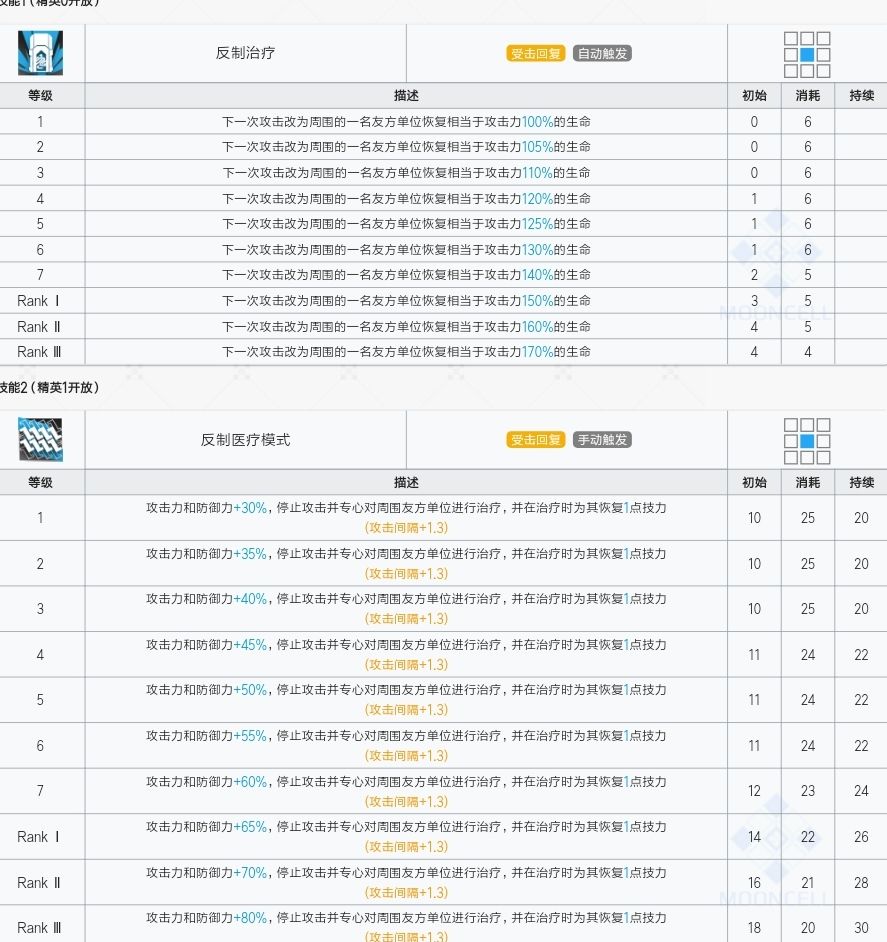
Task: Click 消耗 header in the 反制治疗 table
Action: (808, 96)
